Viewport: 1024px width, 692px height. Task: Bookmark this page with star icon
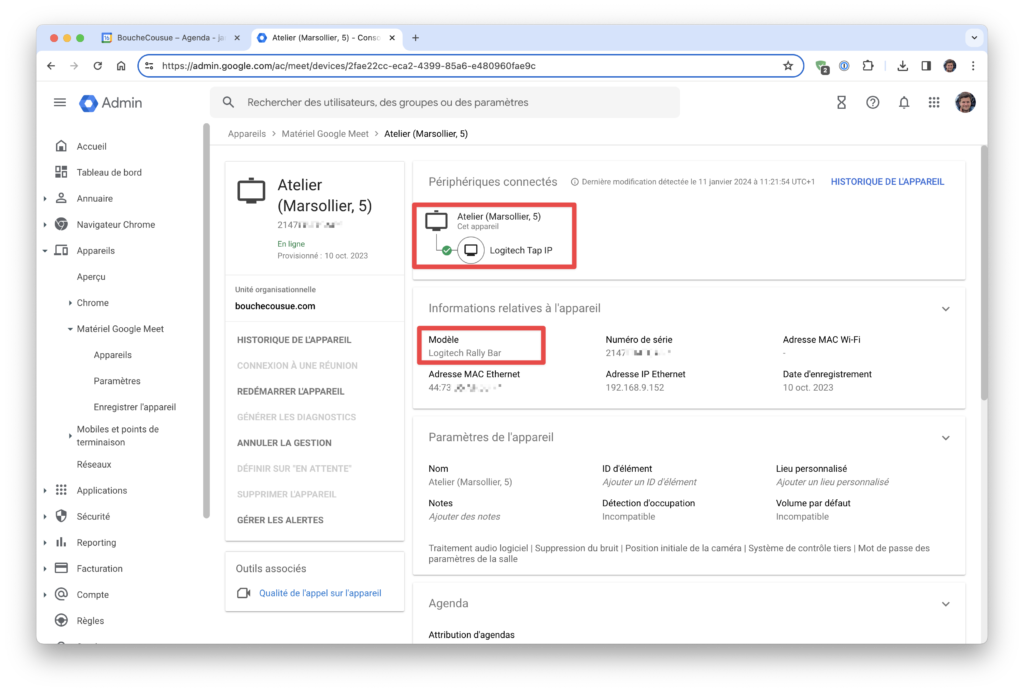pos(788,66)
